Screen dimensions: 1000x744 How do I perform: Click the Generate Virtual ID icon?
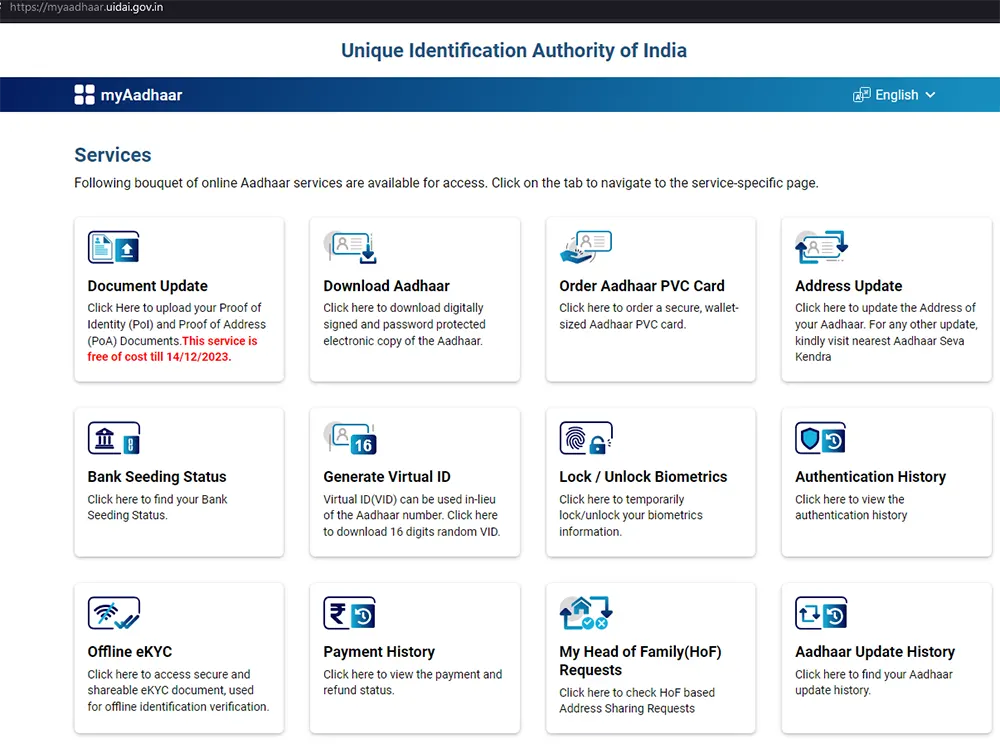click(350, 438)
